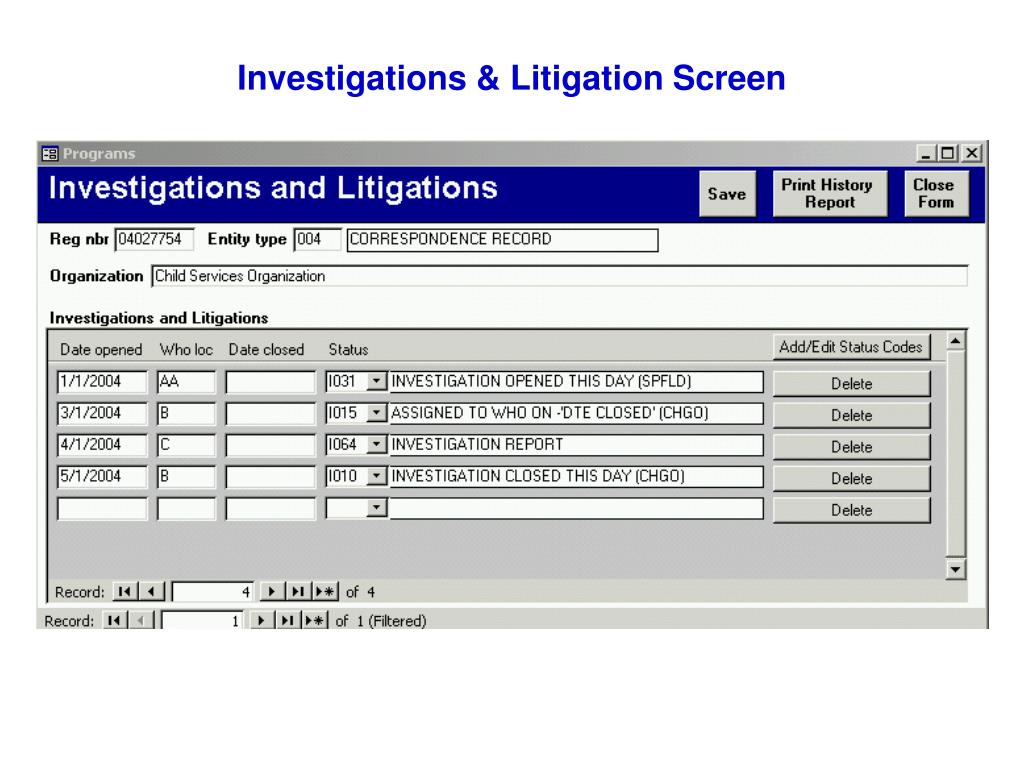Click the Close Form button

coord(936,194)
